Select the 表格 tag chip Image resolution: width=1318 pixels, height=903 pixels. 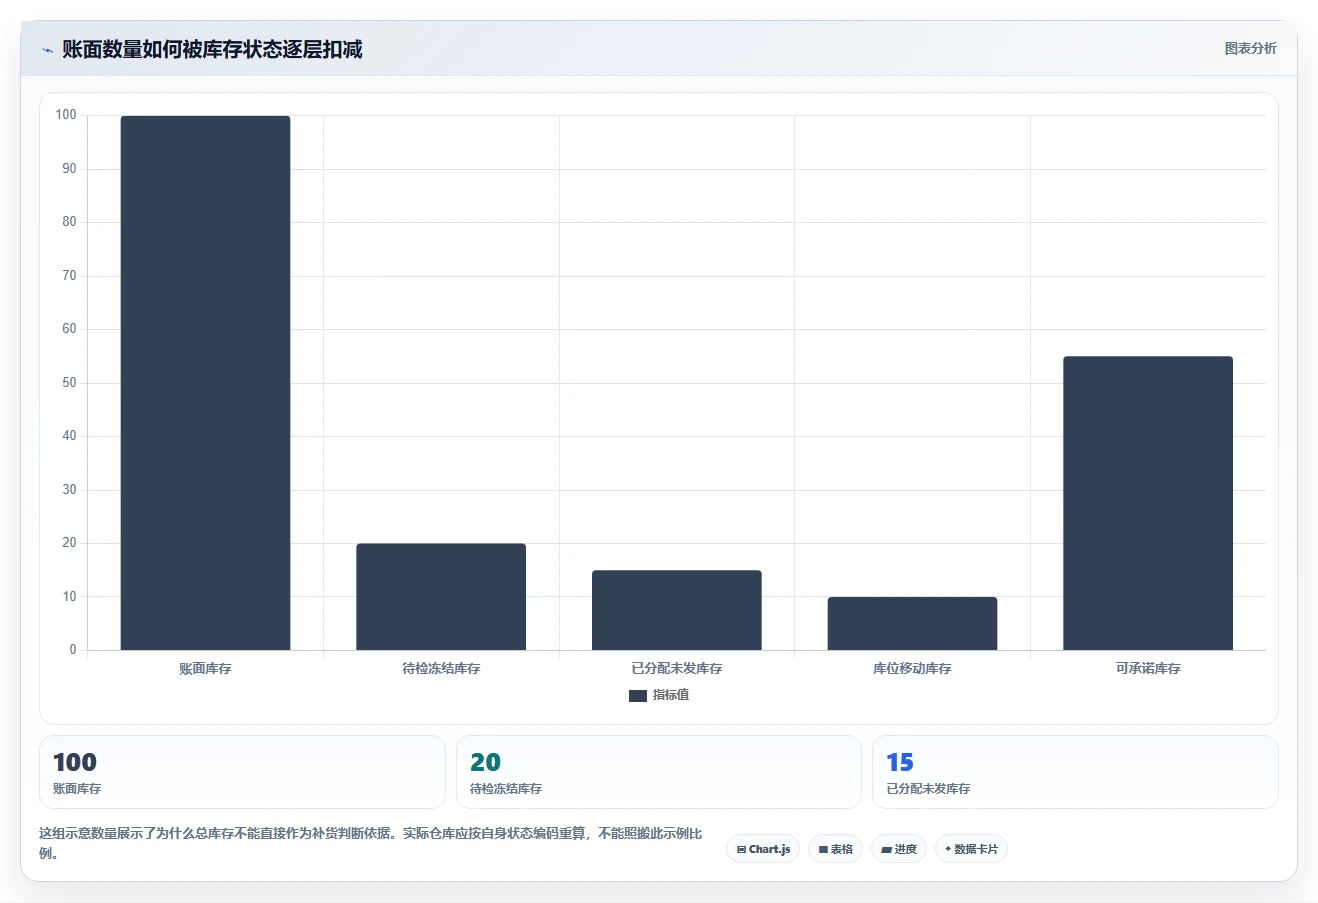pos(835,849)
